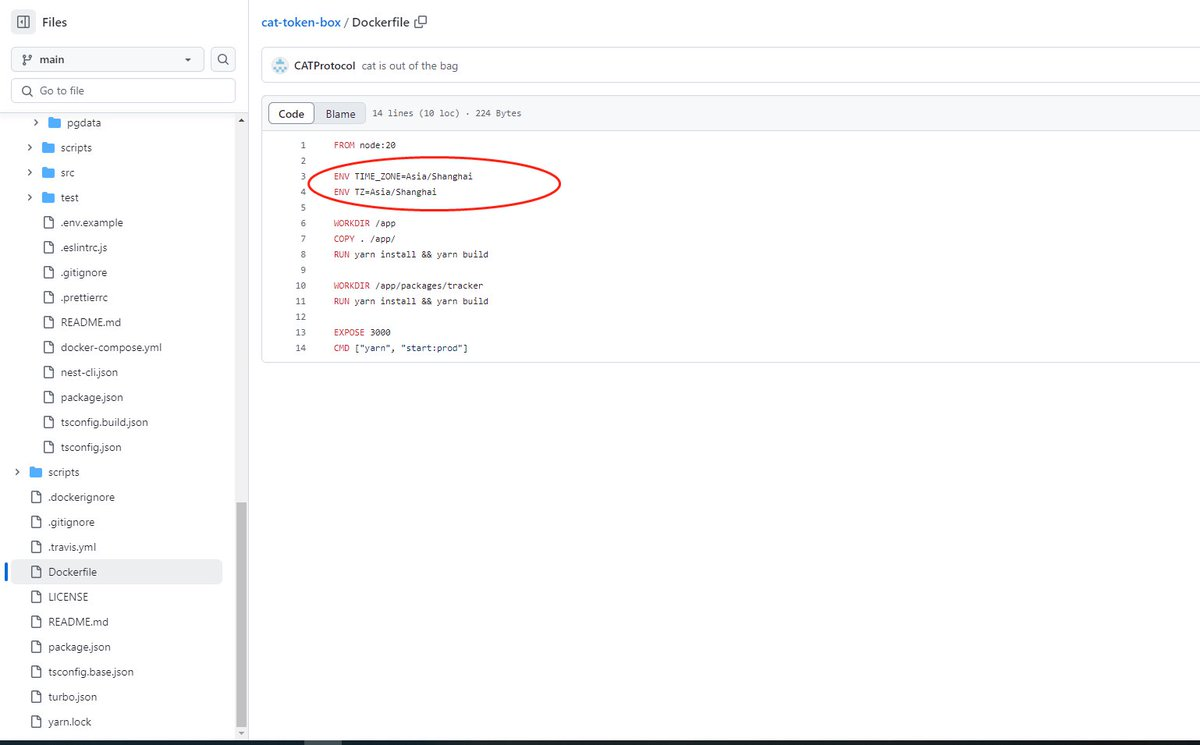Copy the file path icon next to Dockerfile
Screen dimensions: 1200x745
[x=421, y=22]
